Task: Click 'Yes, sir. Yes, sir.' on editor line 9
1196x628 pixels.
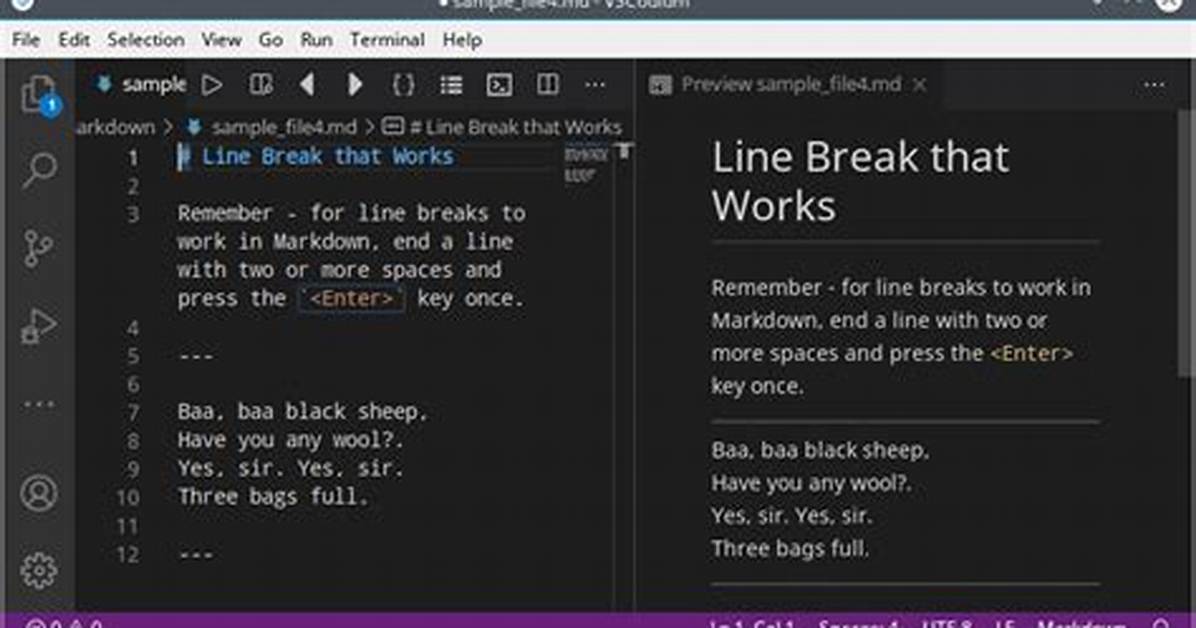Action: (x=291, y=469)
